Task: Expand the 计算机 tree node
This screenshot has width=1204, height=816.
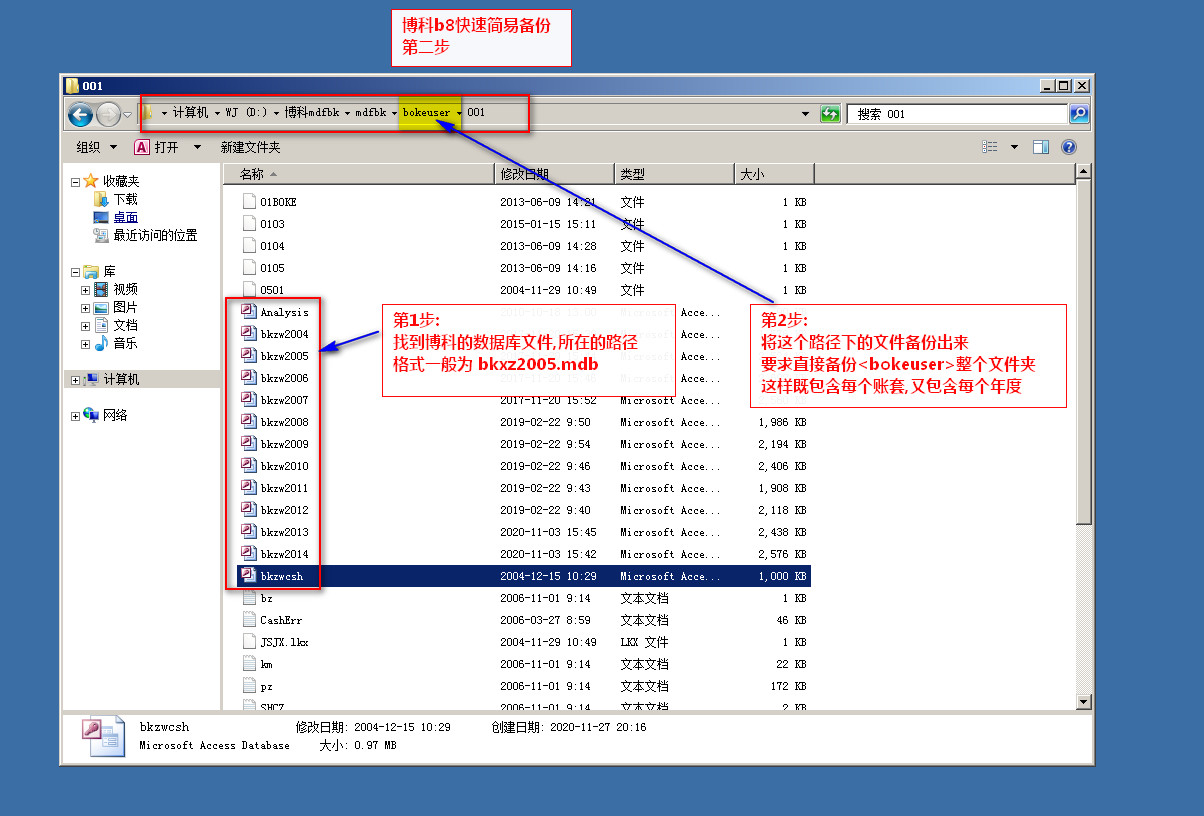Action: click(75, 380)
